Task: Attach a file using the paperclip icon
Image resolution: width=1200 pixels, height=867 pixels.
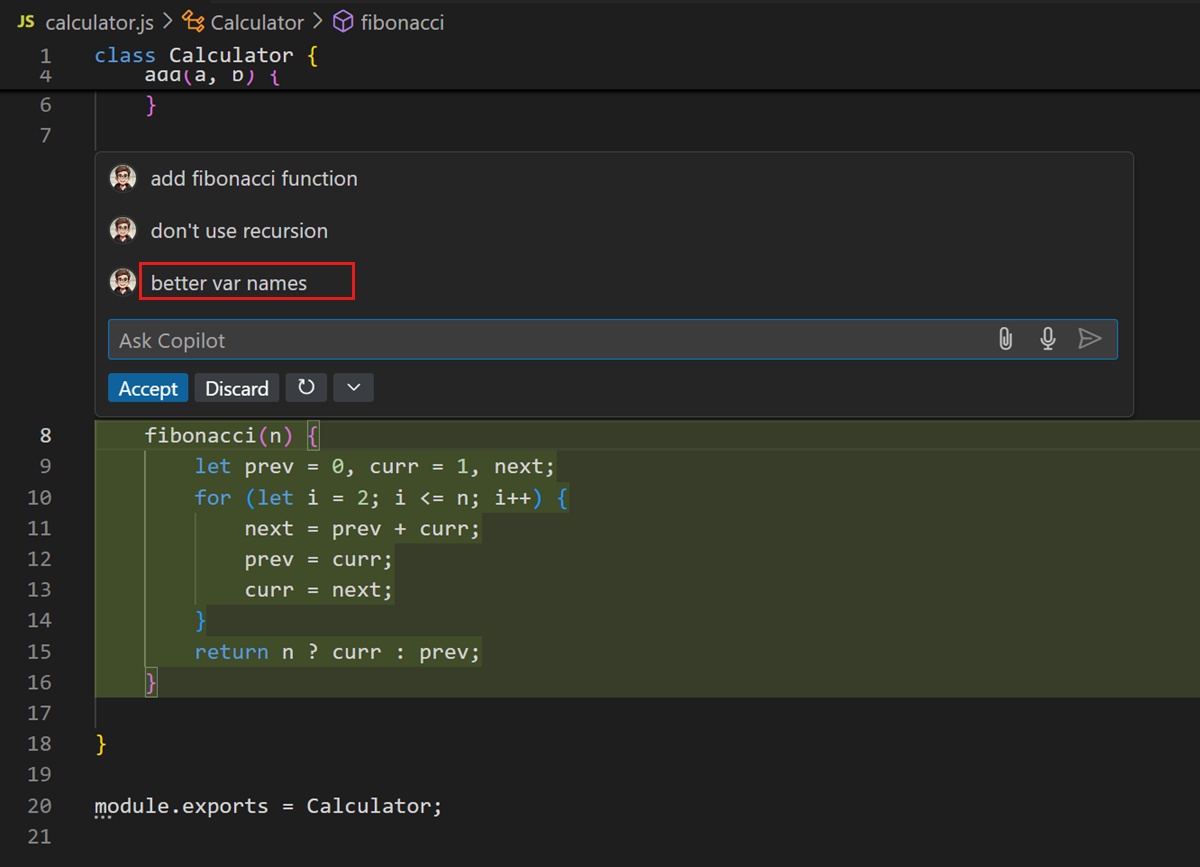Action: click(1004, 339)
